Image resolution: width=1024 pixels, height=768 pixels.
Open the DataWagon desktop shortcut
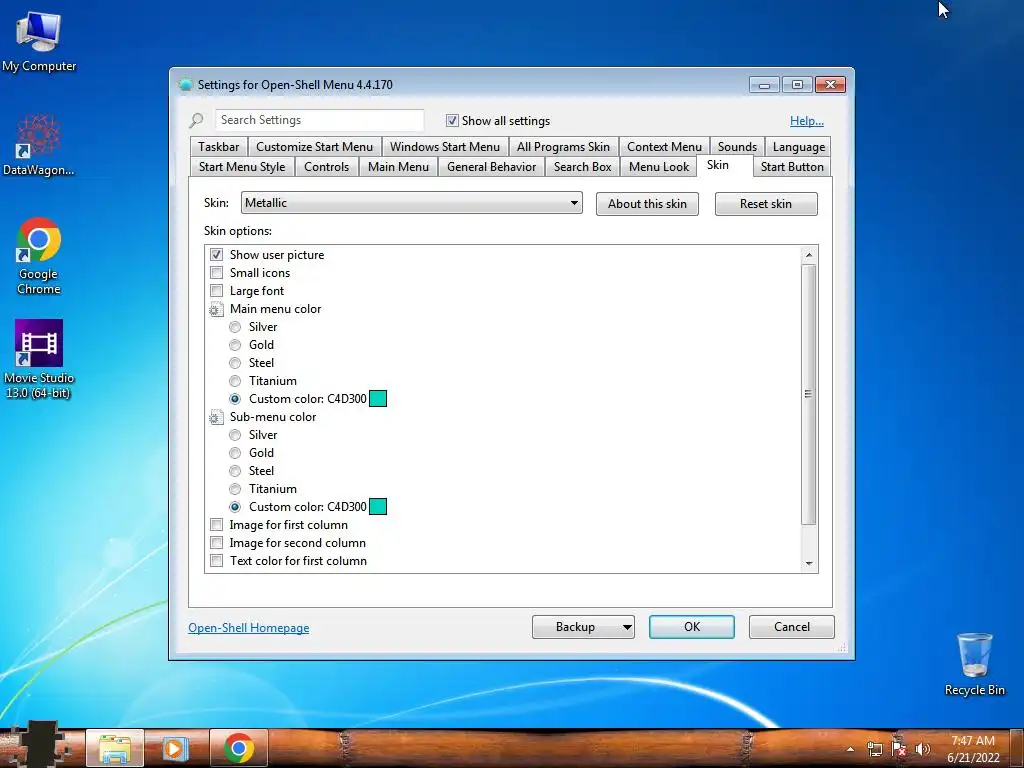(39, 145)
